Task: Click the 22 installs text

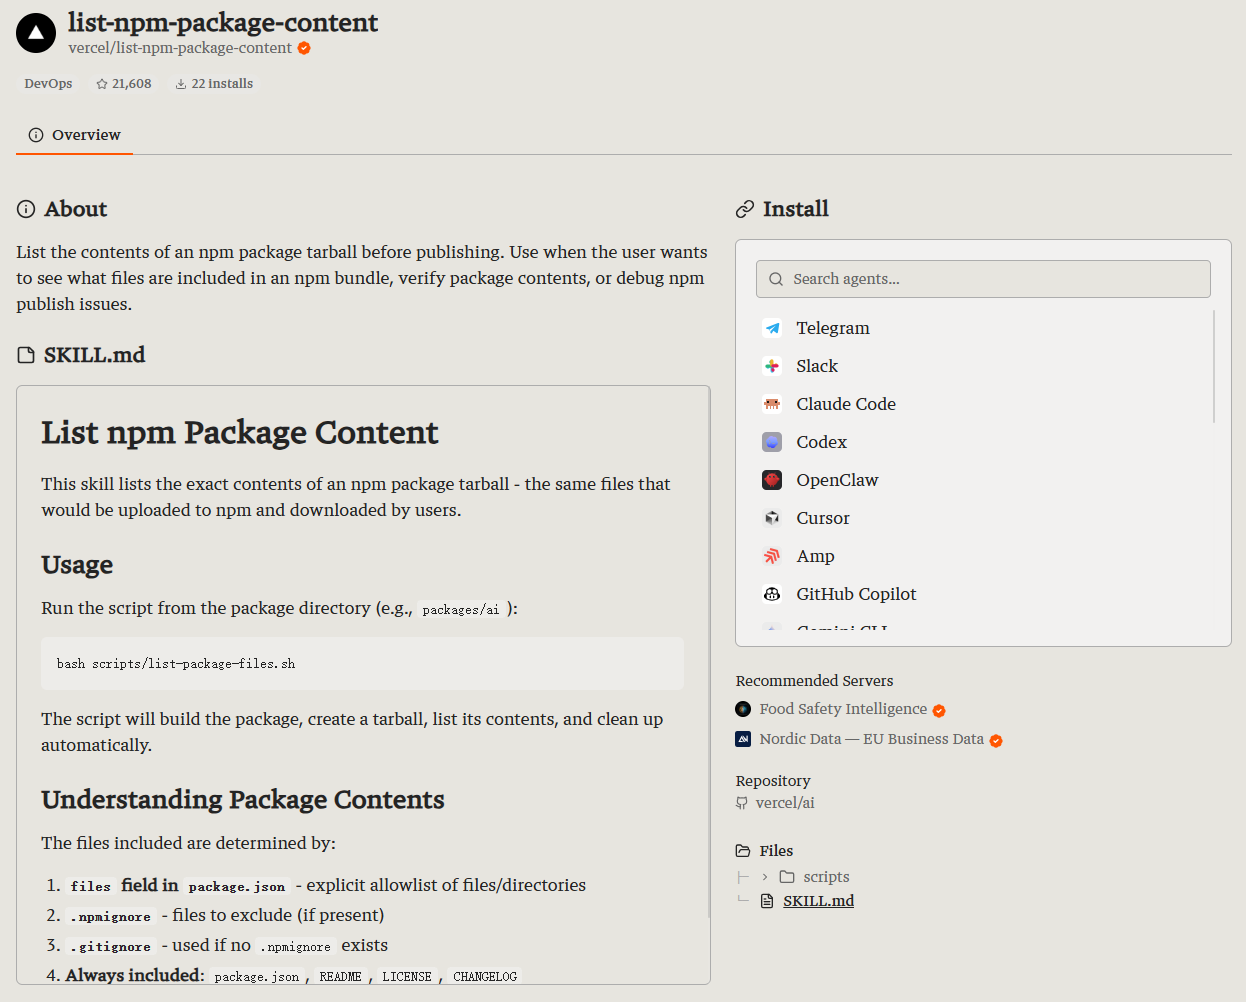Action: tap(222, 84)
